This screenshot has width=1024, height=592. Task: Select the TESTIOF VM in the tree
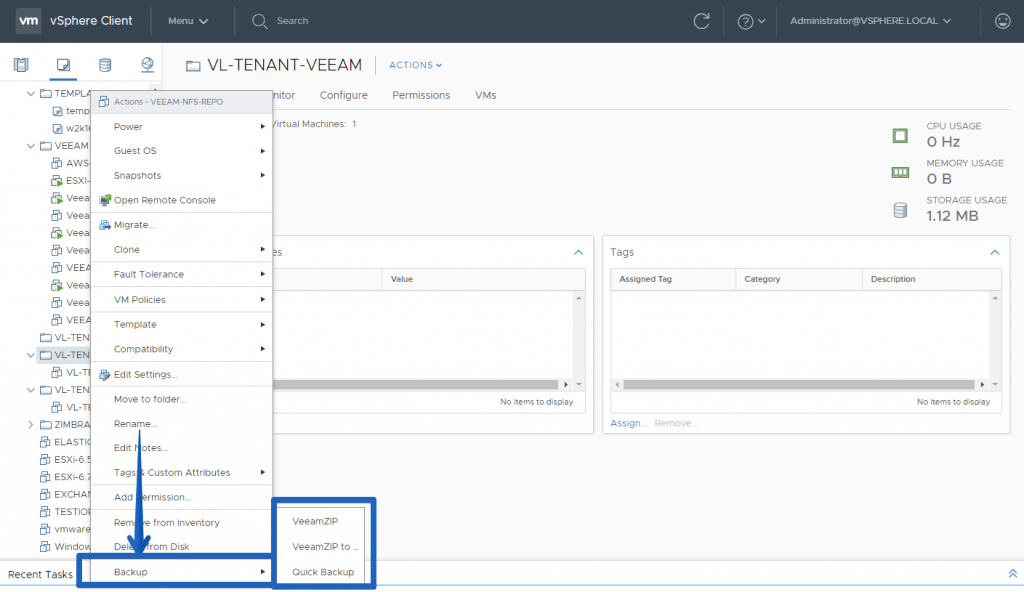(x=65, y=512)
